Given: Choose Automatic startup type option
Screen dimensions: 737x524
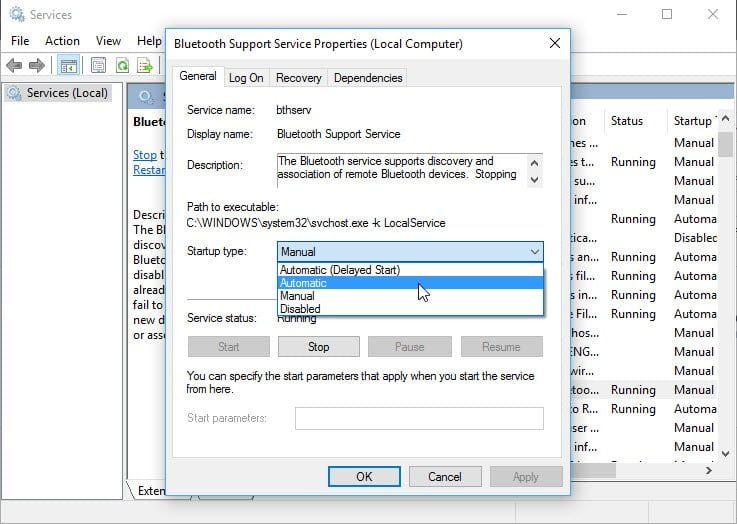Looking at the screenshot, I should [410, 283].
